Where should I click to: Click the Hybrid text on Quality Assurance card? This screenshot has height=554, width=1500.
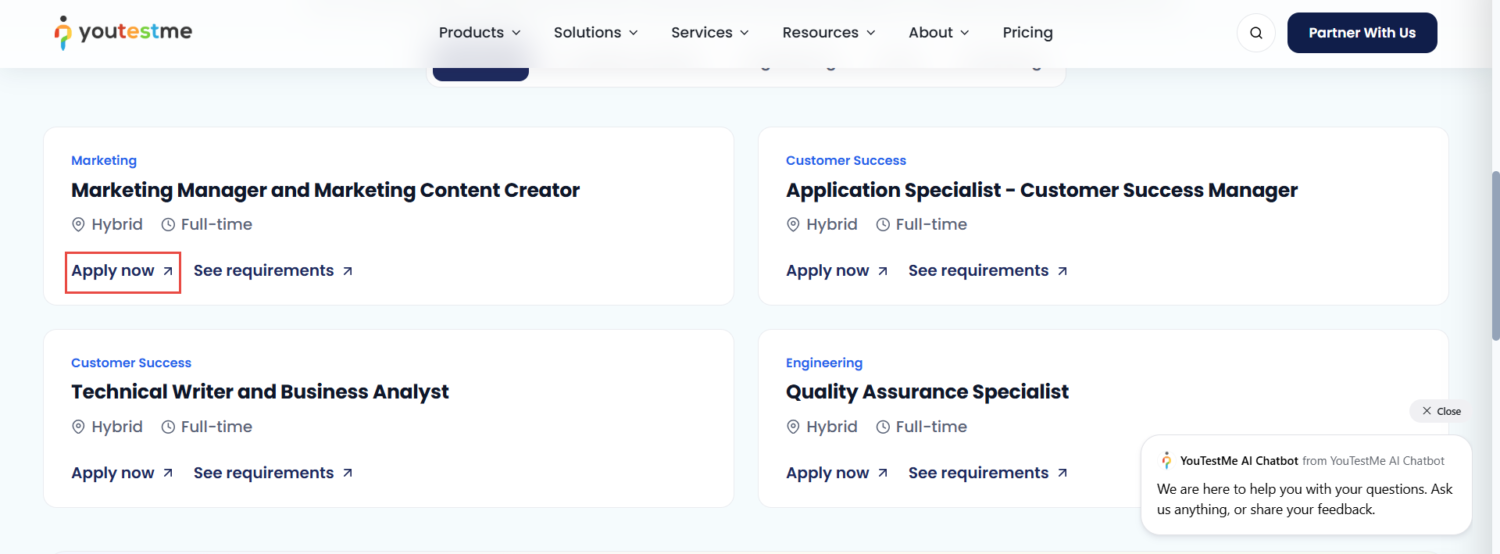pyautogui.click(x=832, y=427)
